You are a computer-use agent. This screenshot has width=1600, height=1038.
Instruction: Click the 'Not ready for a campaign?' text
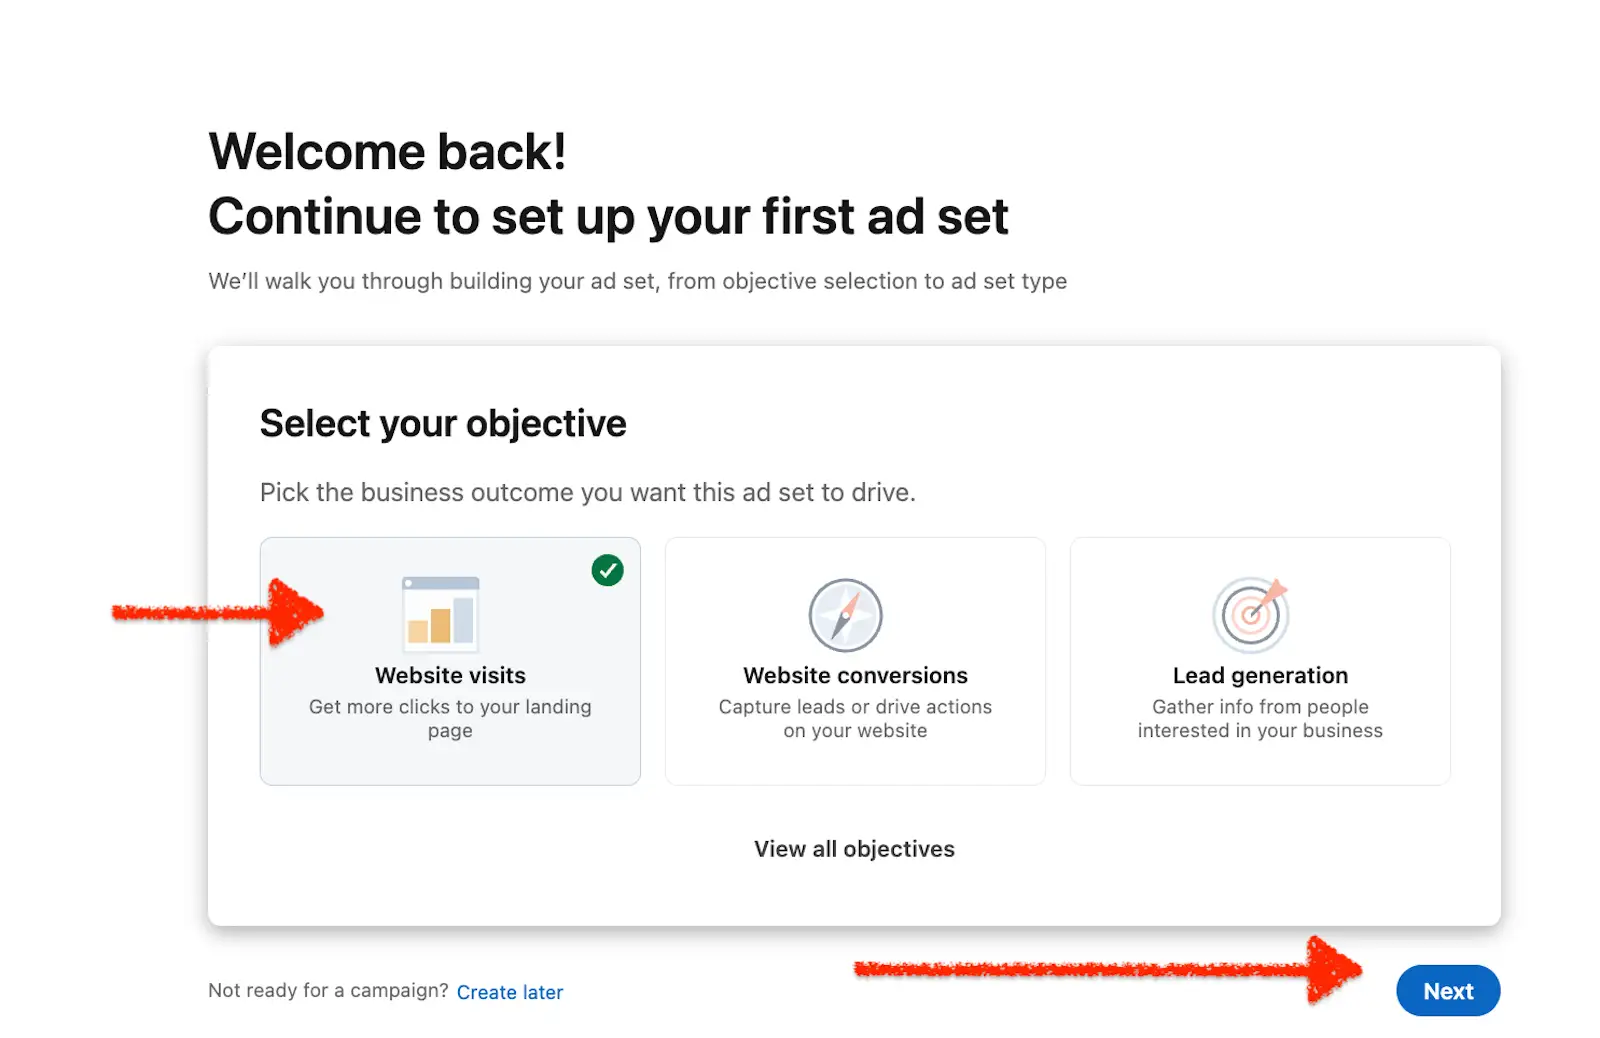click(x=328, y=990)
